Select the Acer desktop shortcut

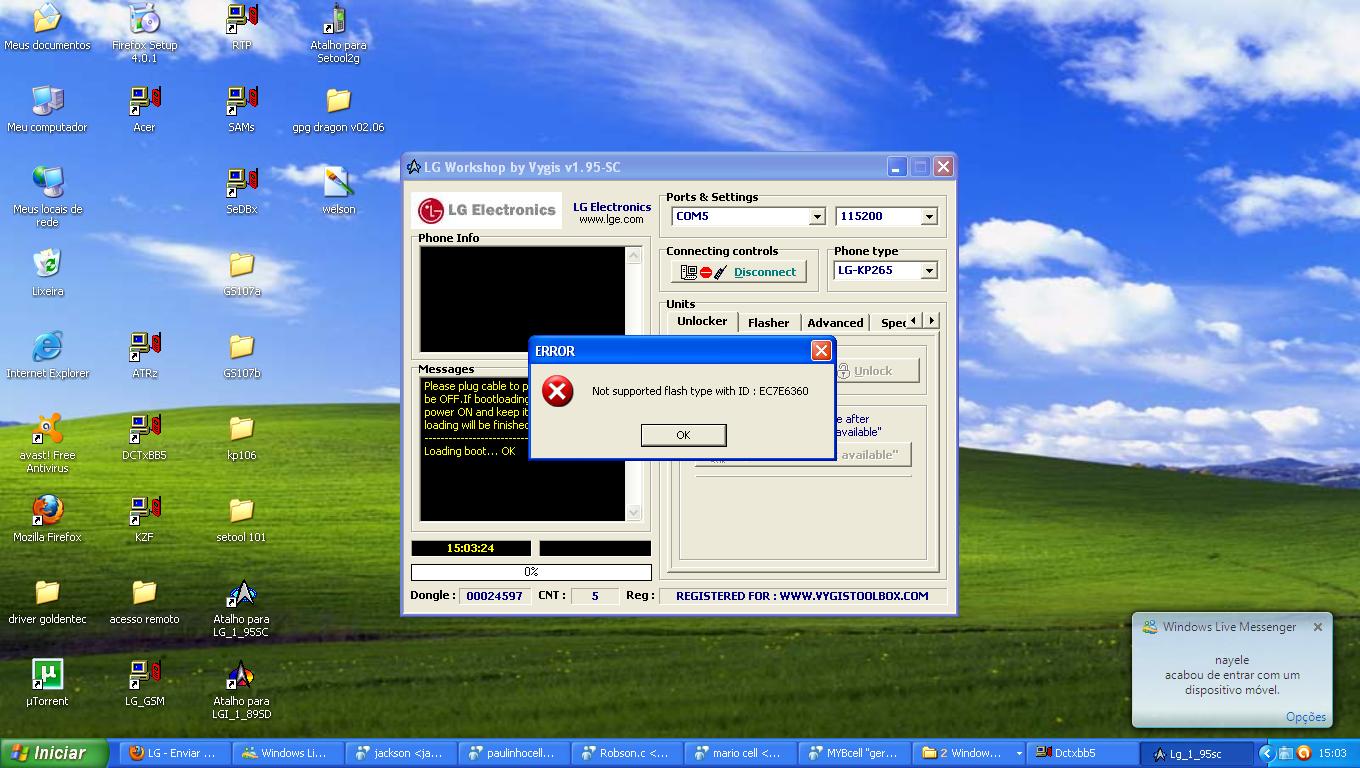coord(144,109)
